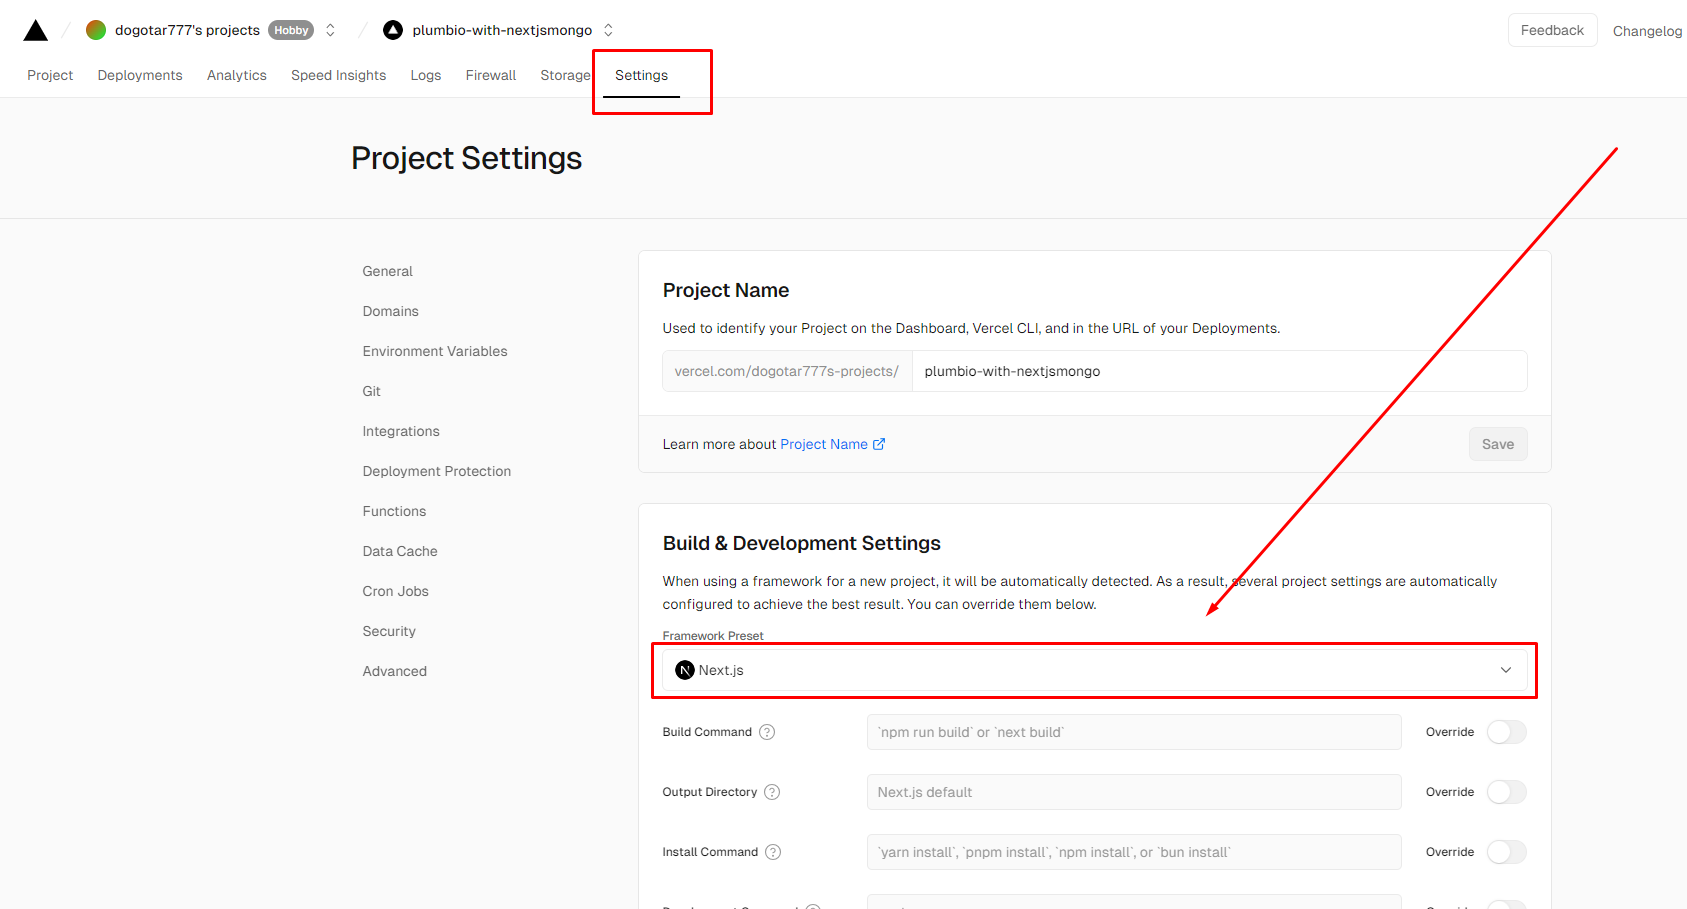The image size is (1687, 909).
Task: Open General settings section
Action: click(x=388, y=271)
